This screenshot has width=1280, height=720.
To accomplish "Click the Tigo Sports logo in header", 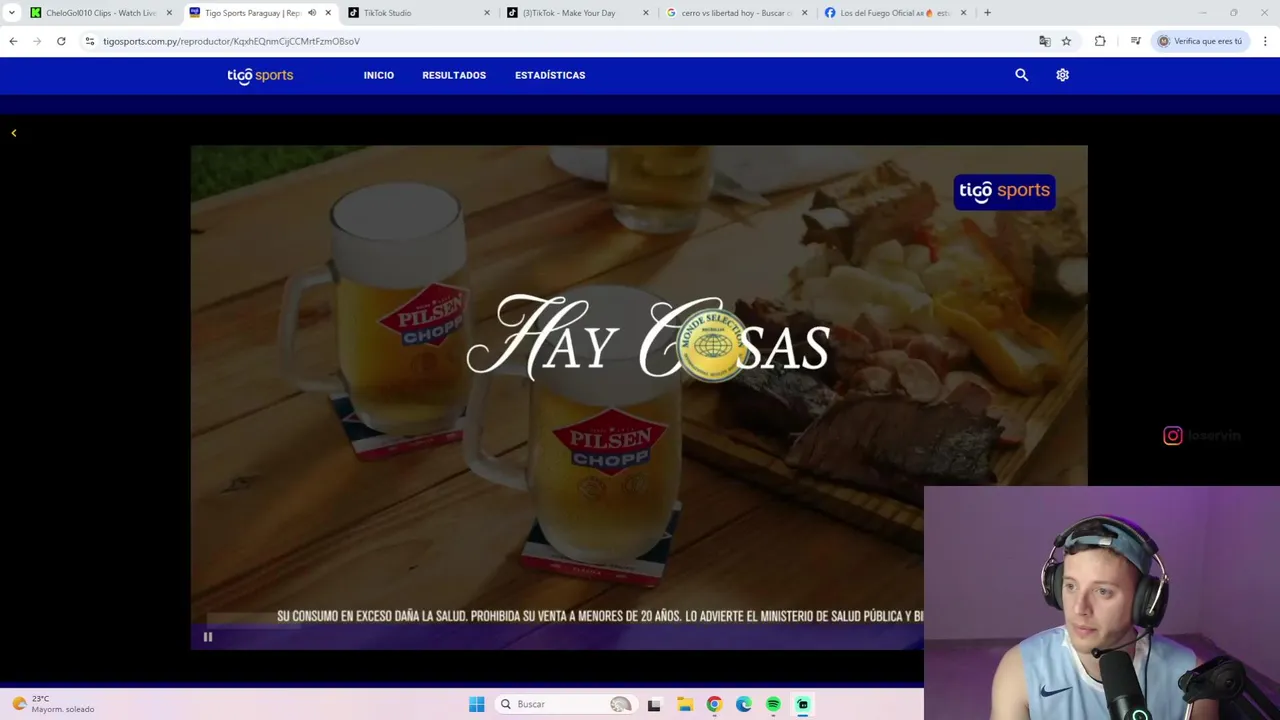I will 260,75.
